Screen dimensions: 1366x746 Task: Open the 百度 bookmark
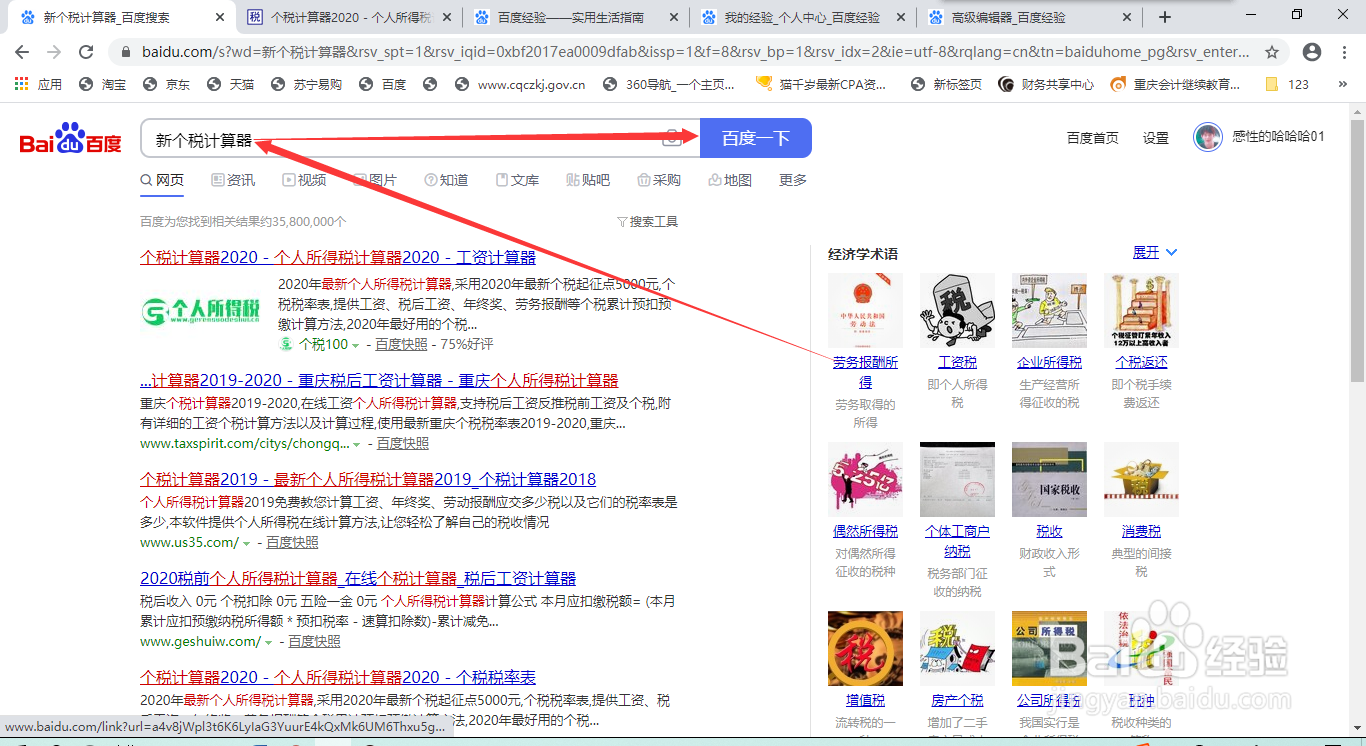382,84
